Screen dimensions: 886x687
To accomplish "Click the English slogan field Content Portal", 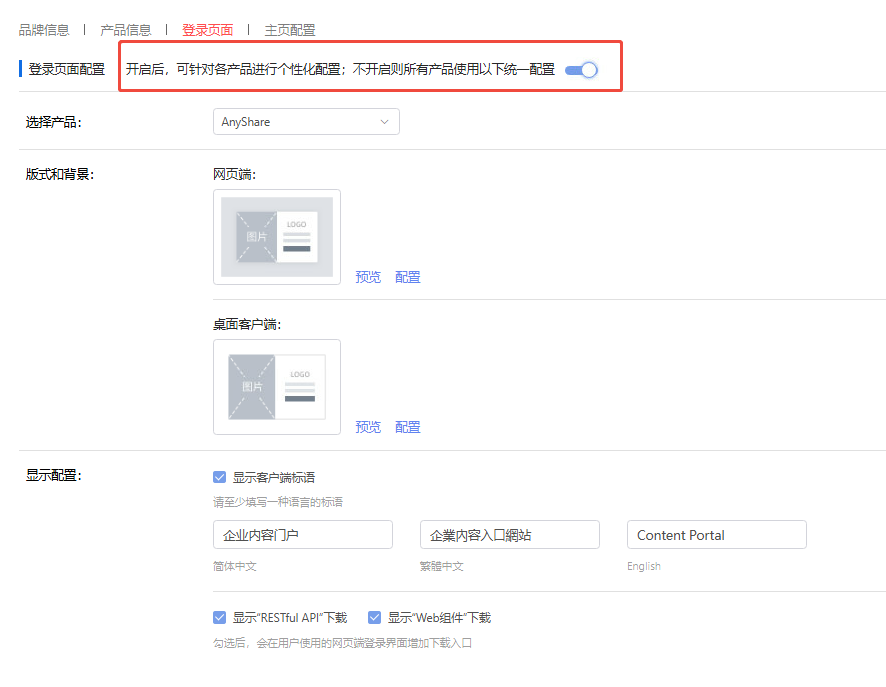I will pyautogui.click(x=716, y=535).
